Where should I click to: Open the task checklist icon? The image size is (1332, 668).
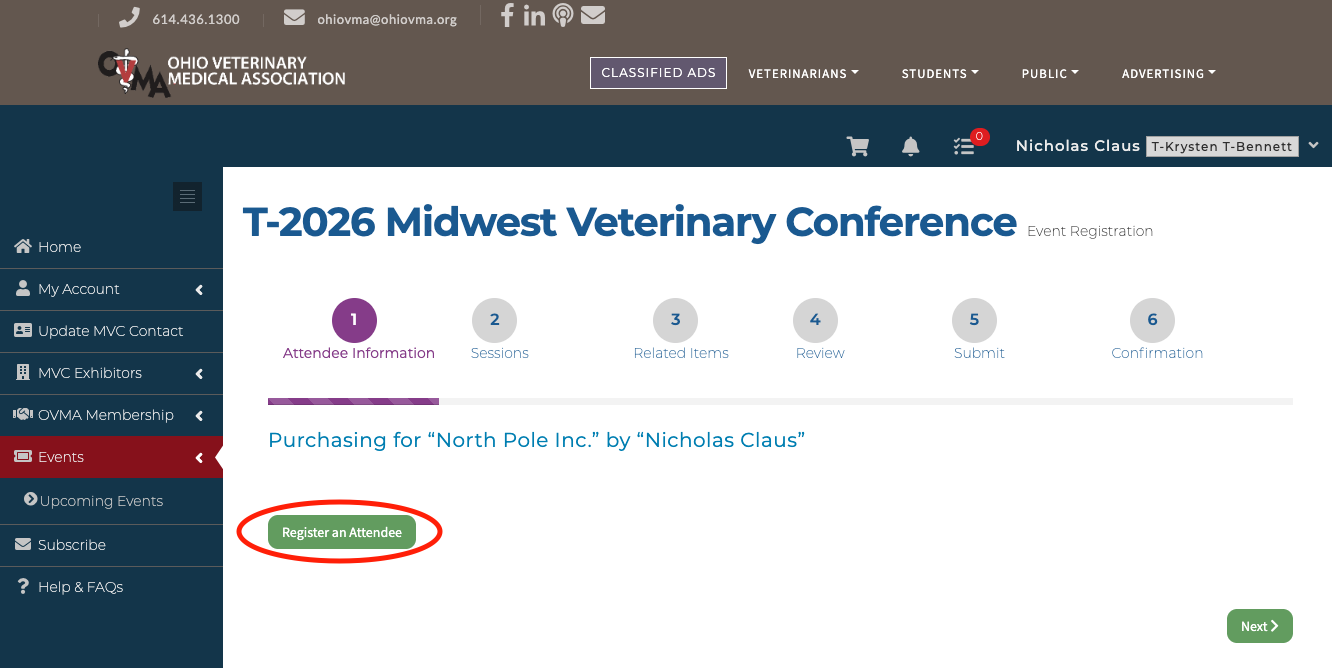point(964,147)
